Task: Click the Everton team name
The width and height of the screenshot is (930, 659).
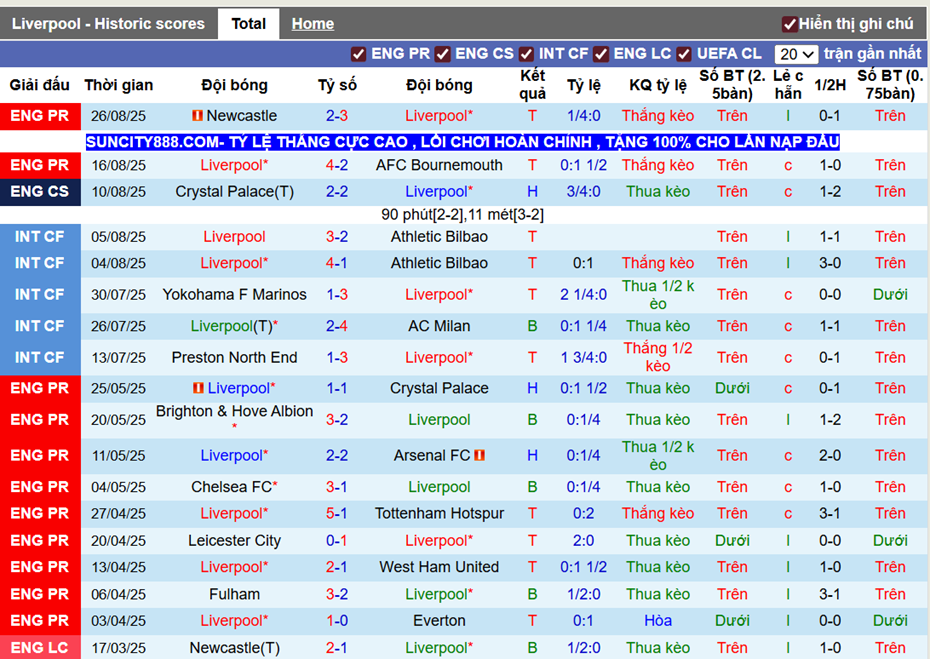Action: (439, 620)
